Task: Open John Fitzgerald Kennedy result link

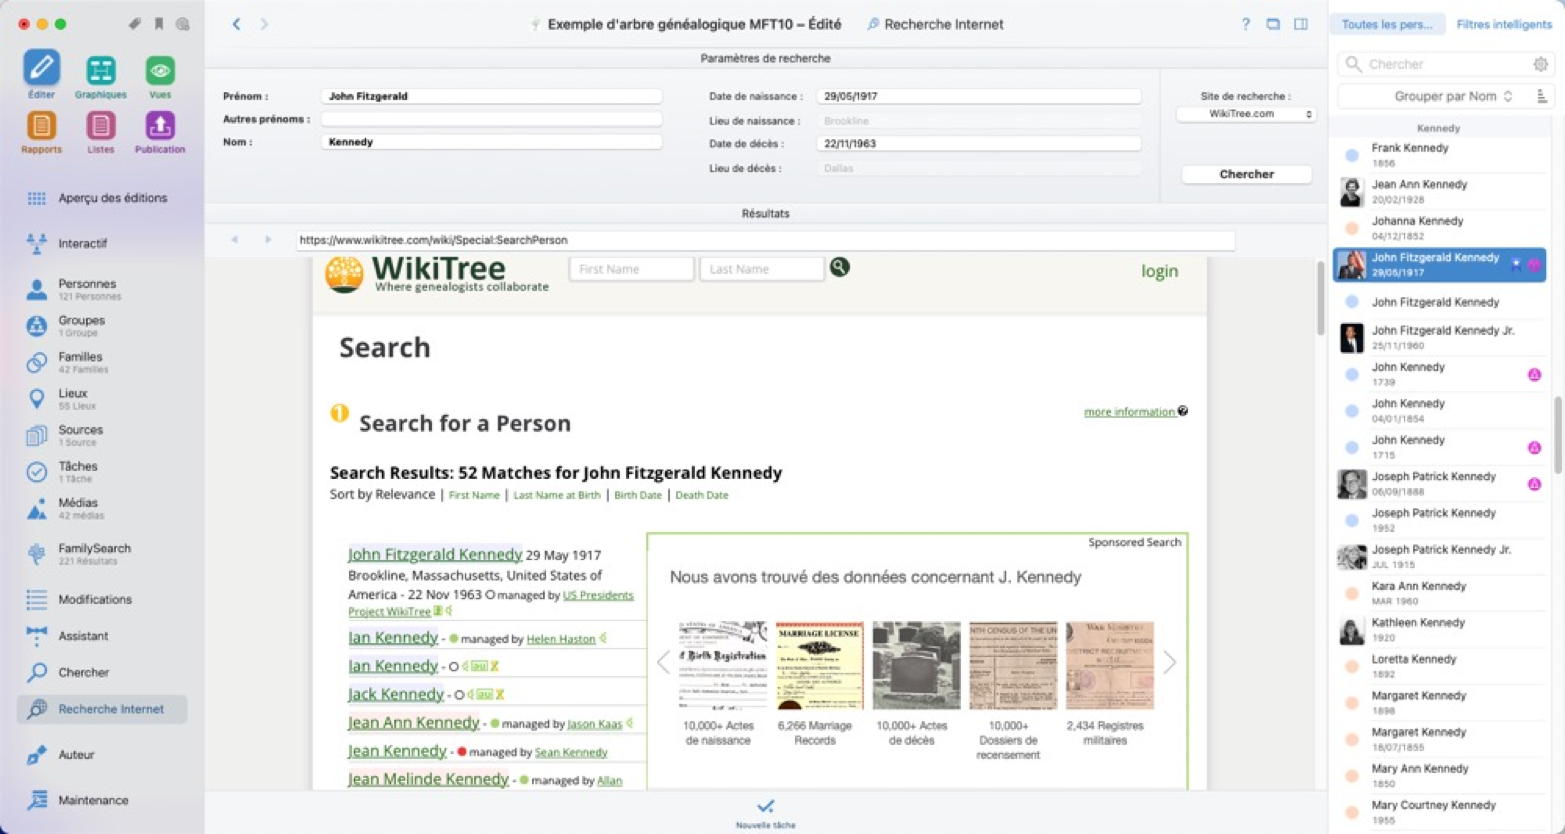Action: pyautogui.click(x=435, y=554)
